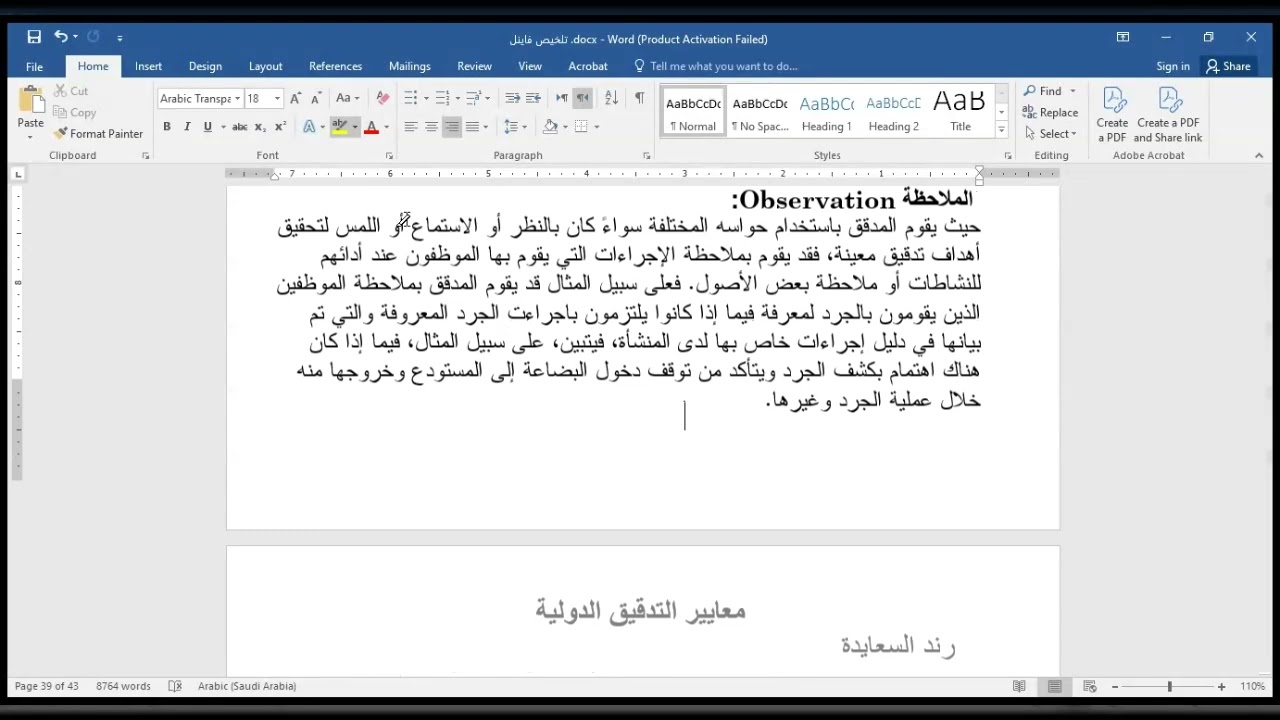Click the Arabic (Saudi Arabia) language indicator

coord(247,686)
